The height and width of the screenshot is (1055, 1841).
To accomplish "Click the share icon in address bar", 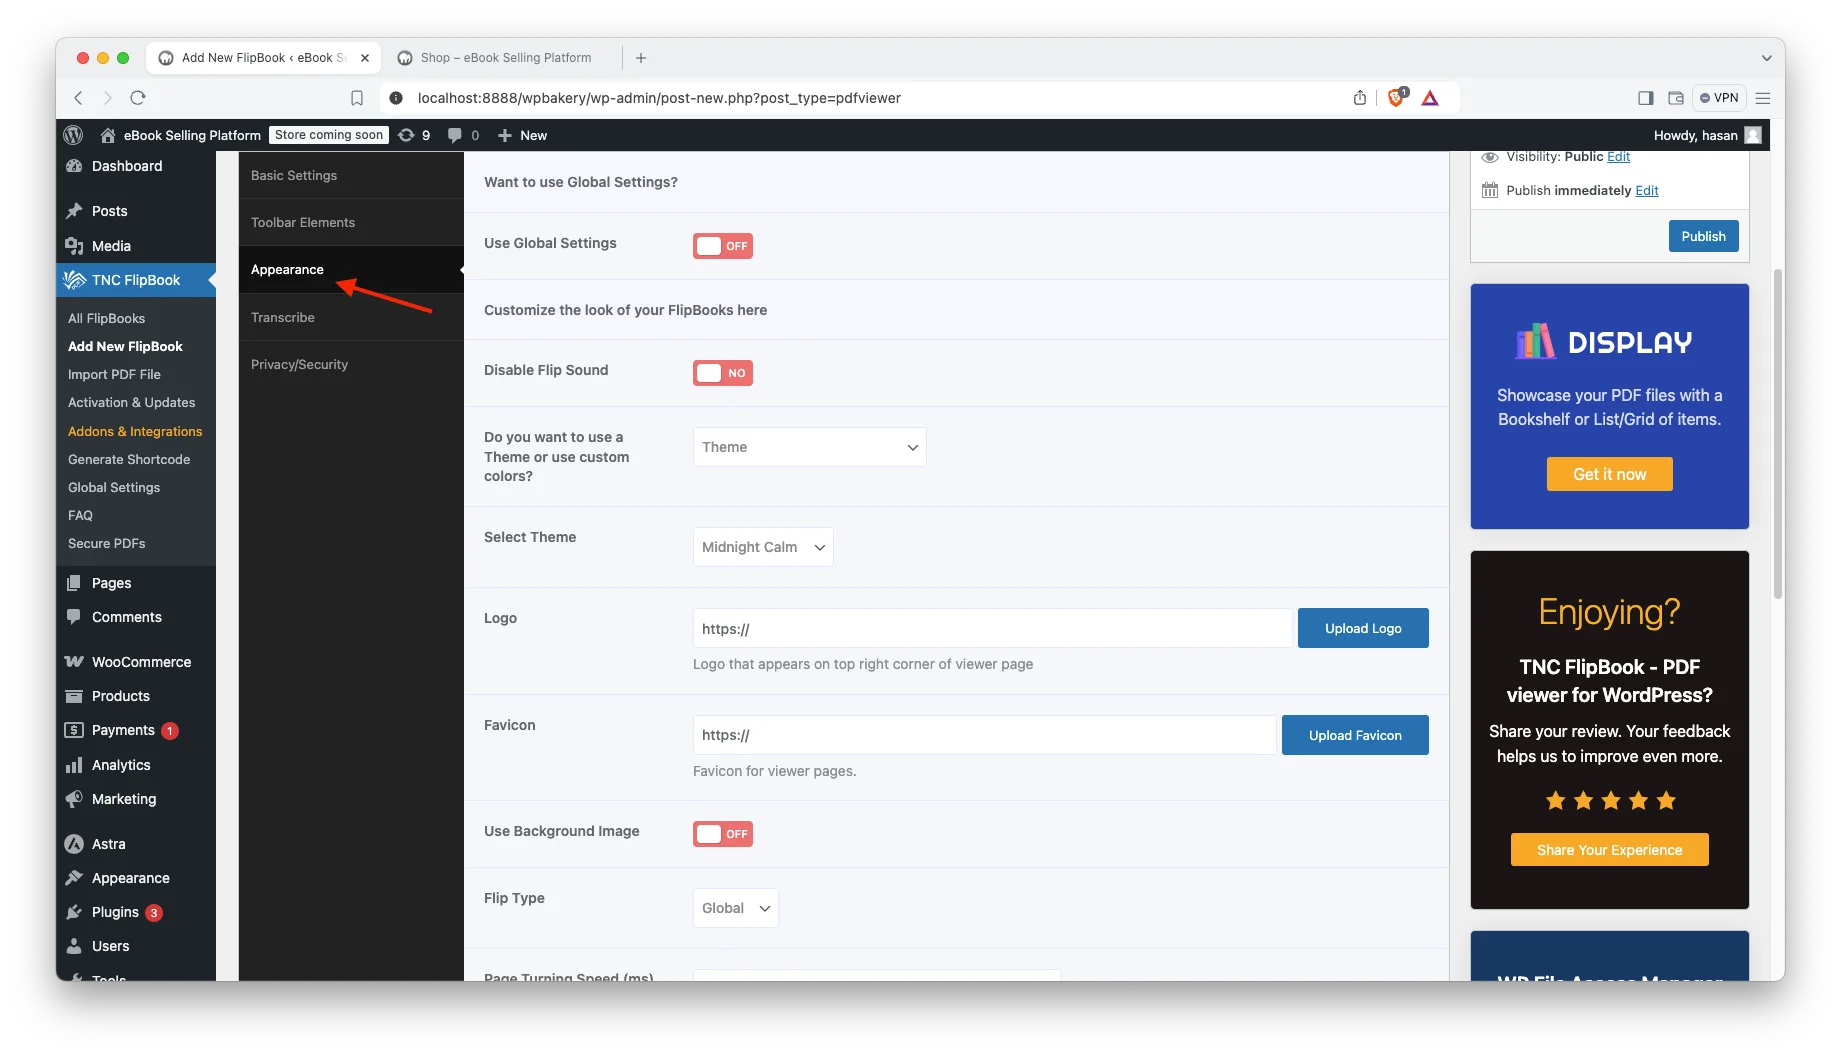I will (1360, 98).
